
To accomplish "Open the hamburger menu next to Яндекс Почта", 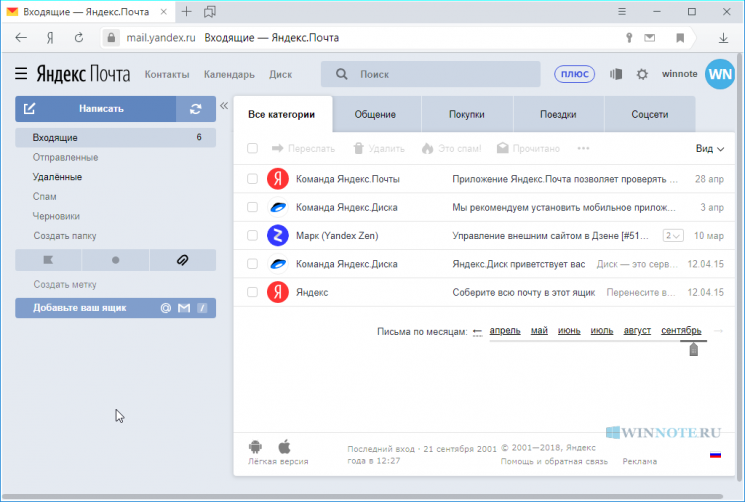I will (x=21, y=74).
